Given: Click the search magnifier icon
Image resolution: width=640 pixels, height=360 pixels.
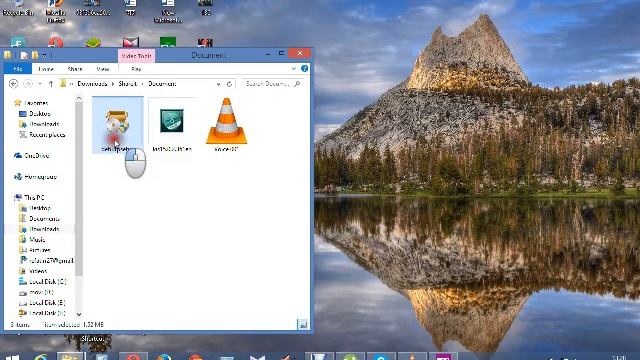Looking at the screenshot, I should tap(297, 84).
